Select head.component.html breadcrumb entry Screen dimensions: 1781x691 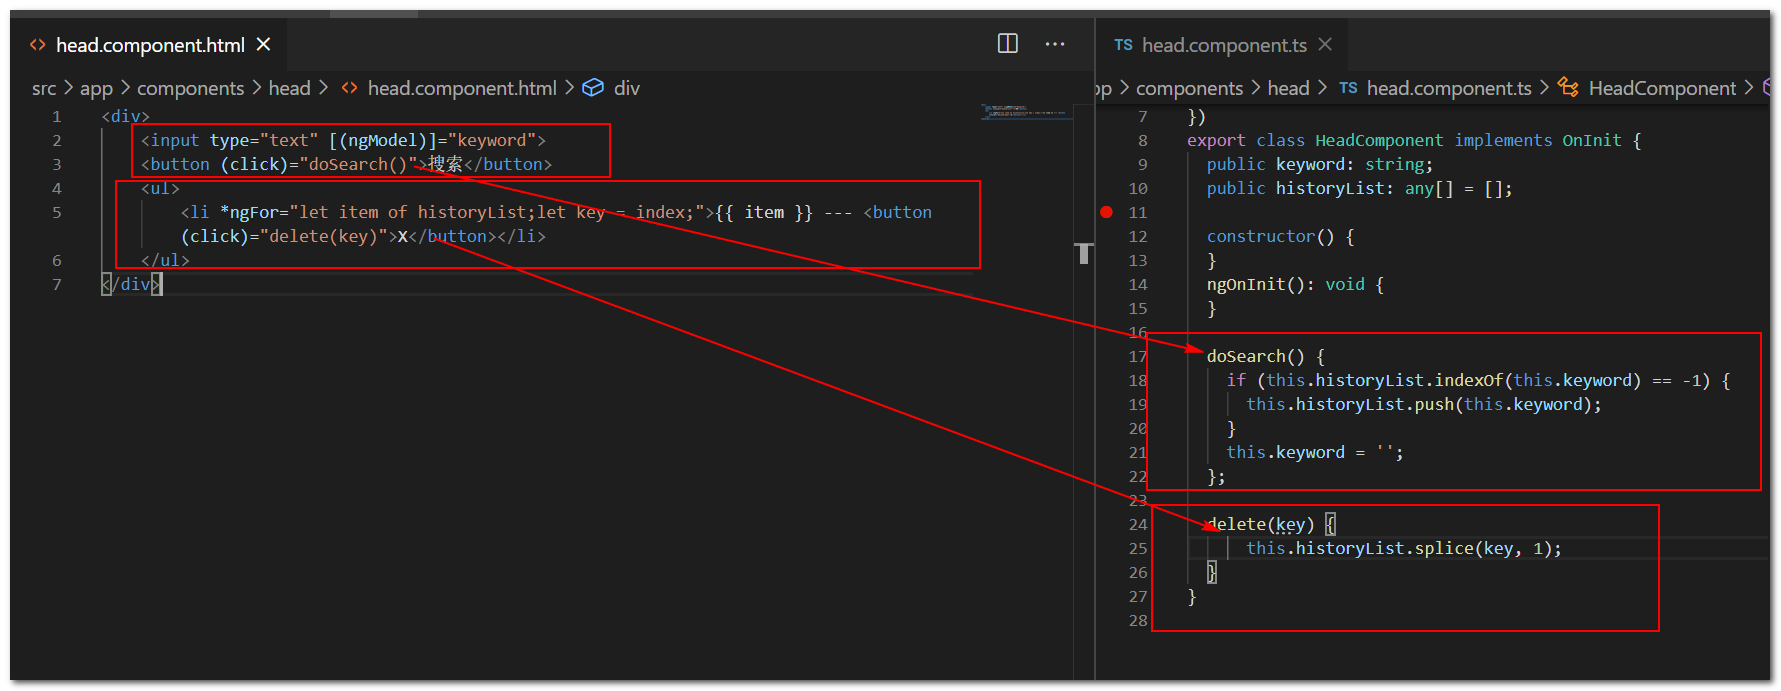tap(462, 88)
